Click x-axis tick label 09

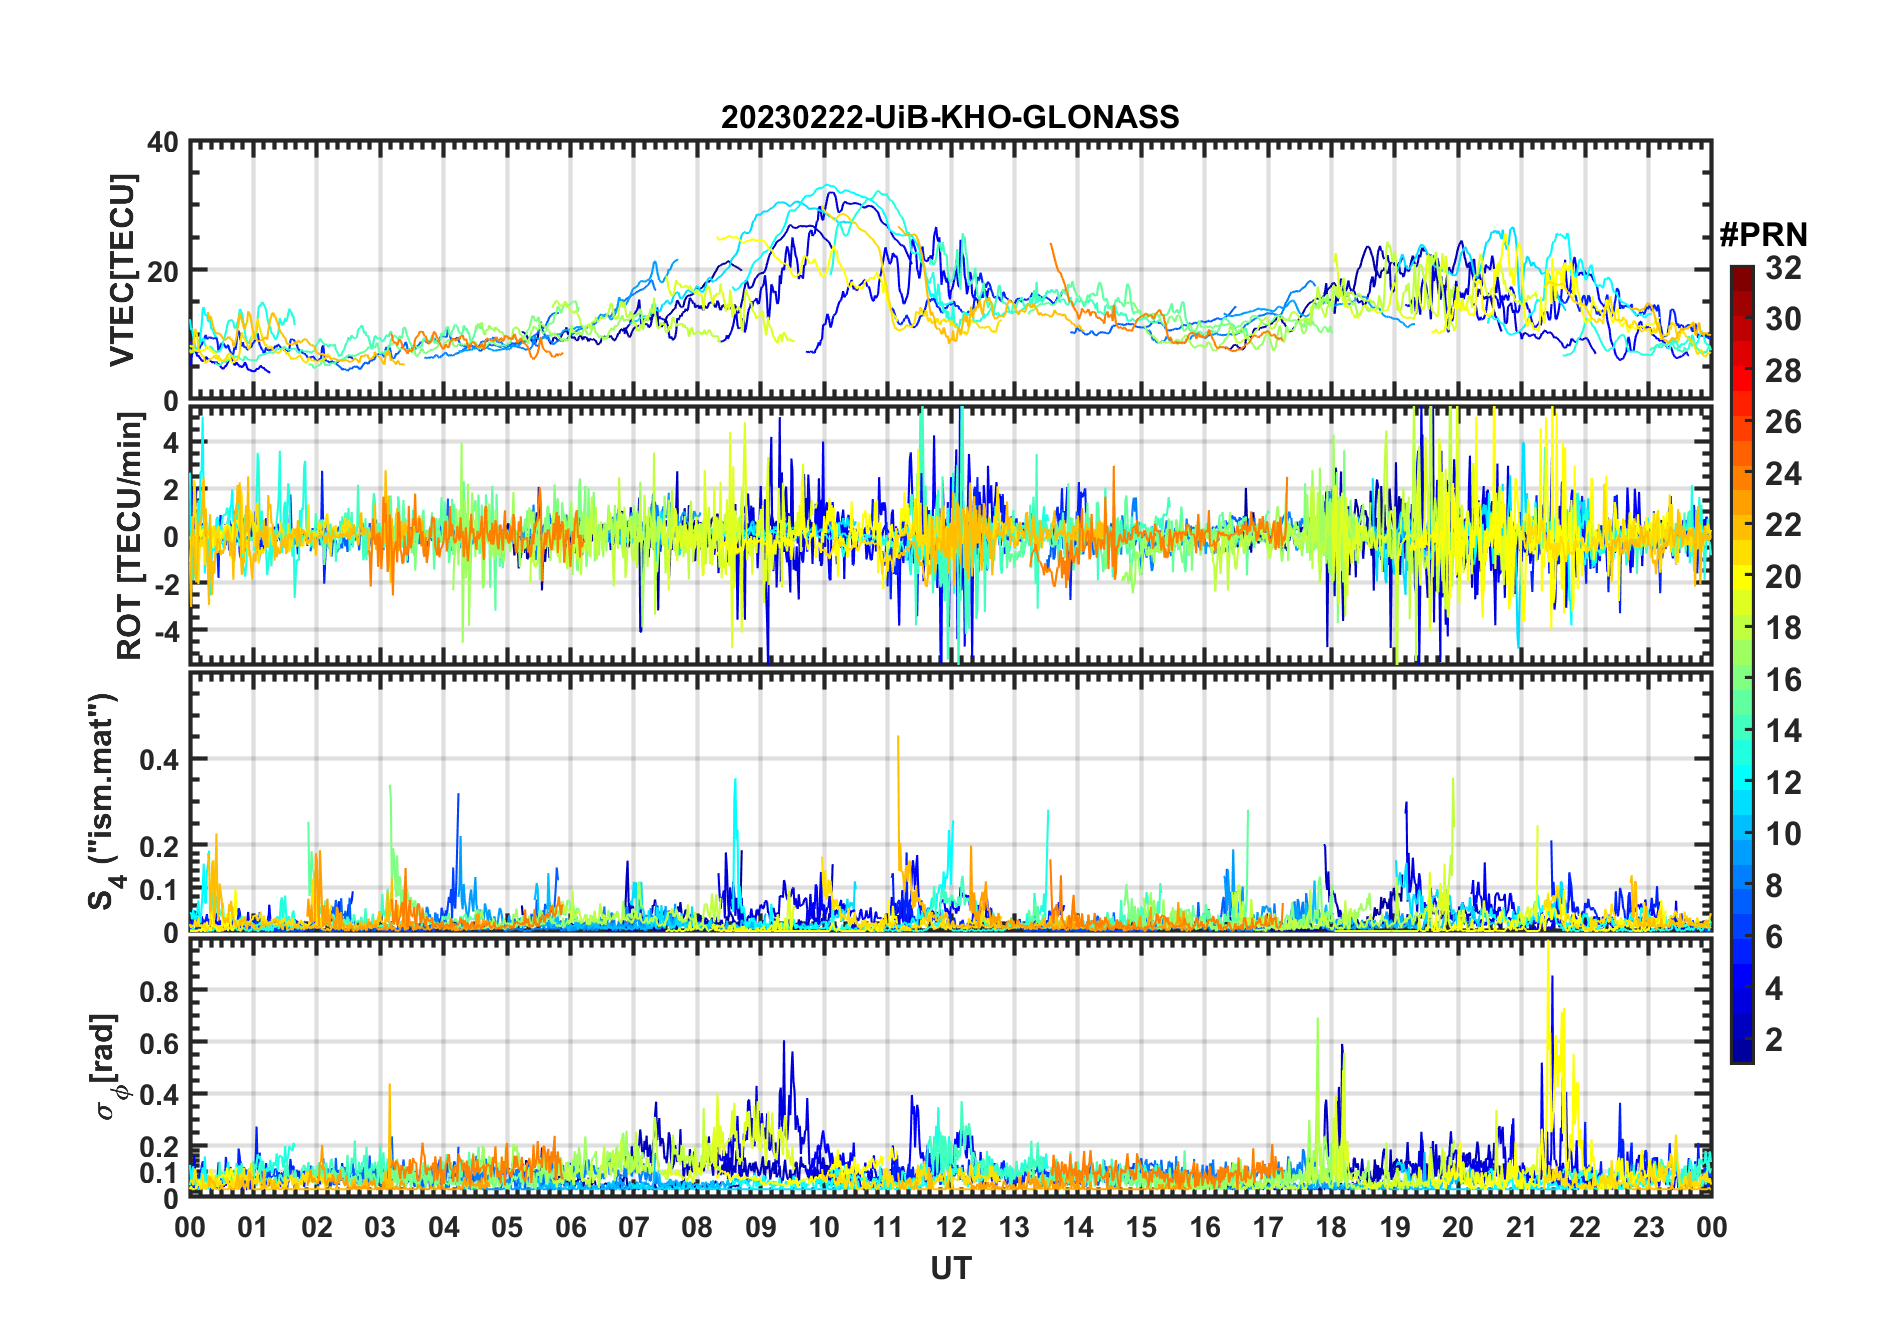pyautogui.click(x=760, y=1227)
